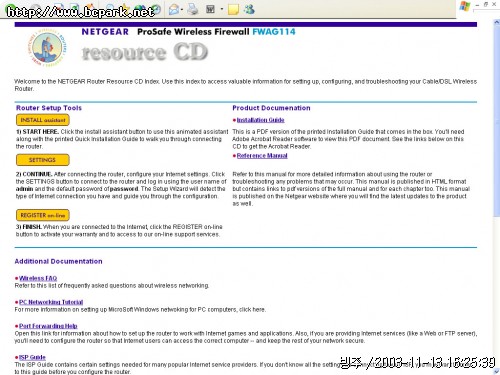Click the 'NETGEAR' brand text
The width and height of the screenshot is (500, 375).
click(x=105, y=32)
